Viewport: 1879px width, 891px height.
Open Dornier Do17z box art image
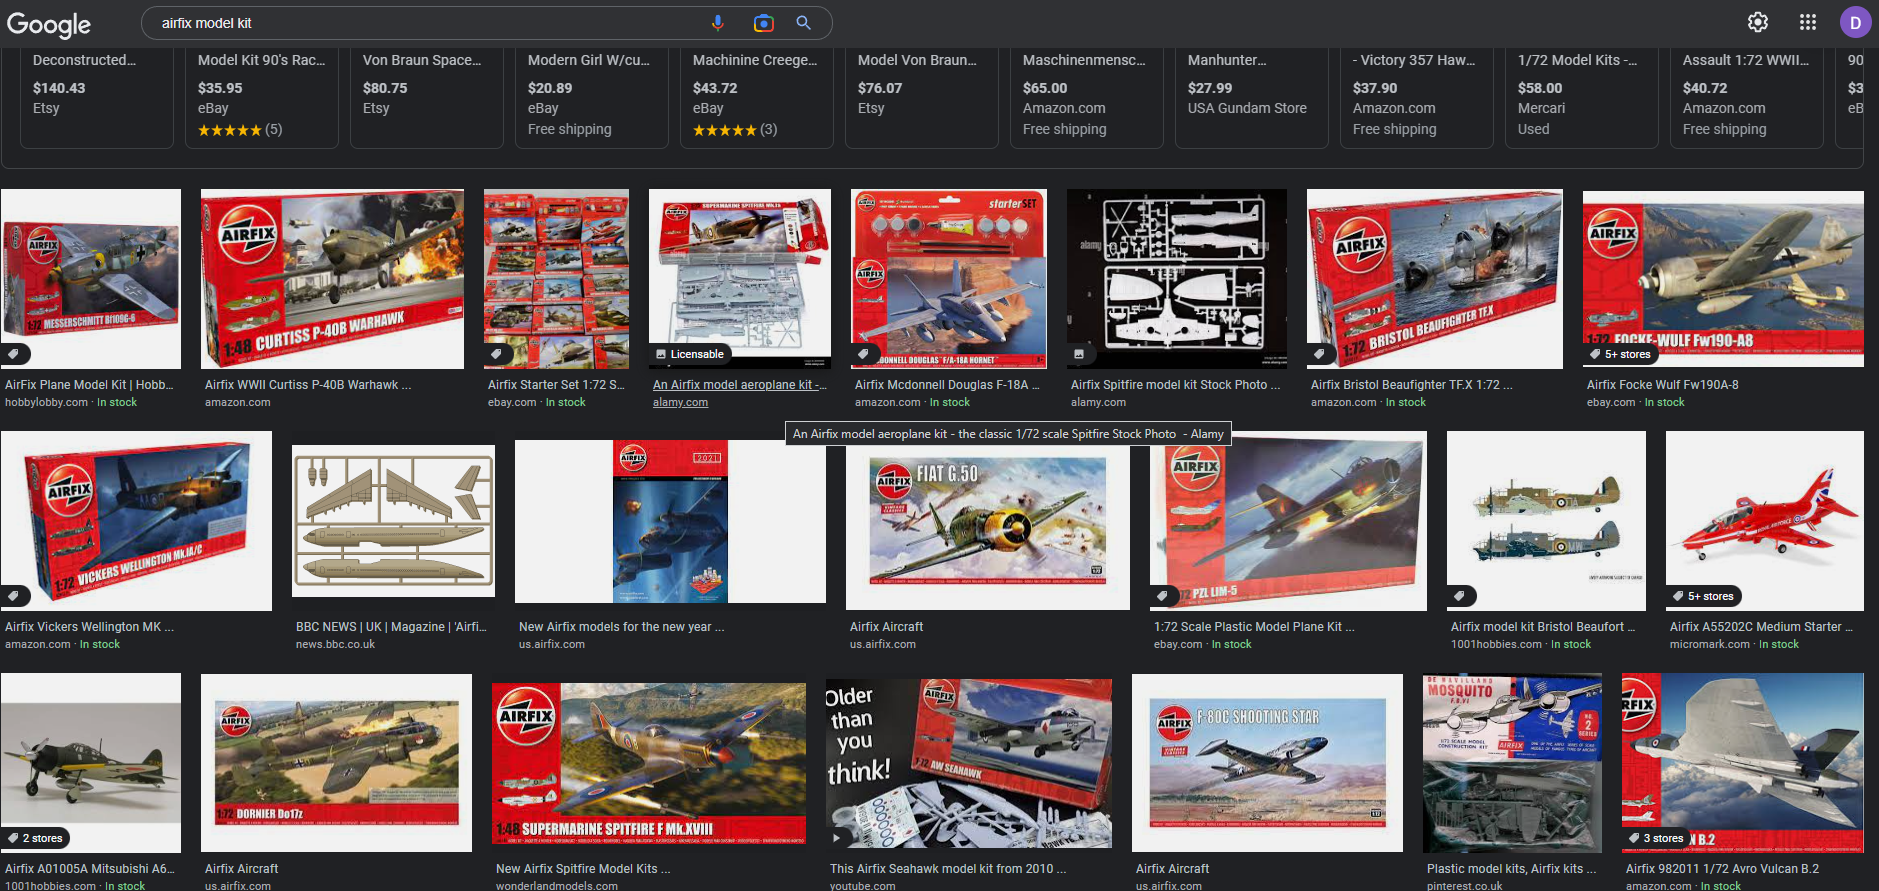pos(336,764)
